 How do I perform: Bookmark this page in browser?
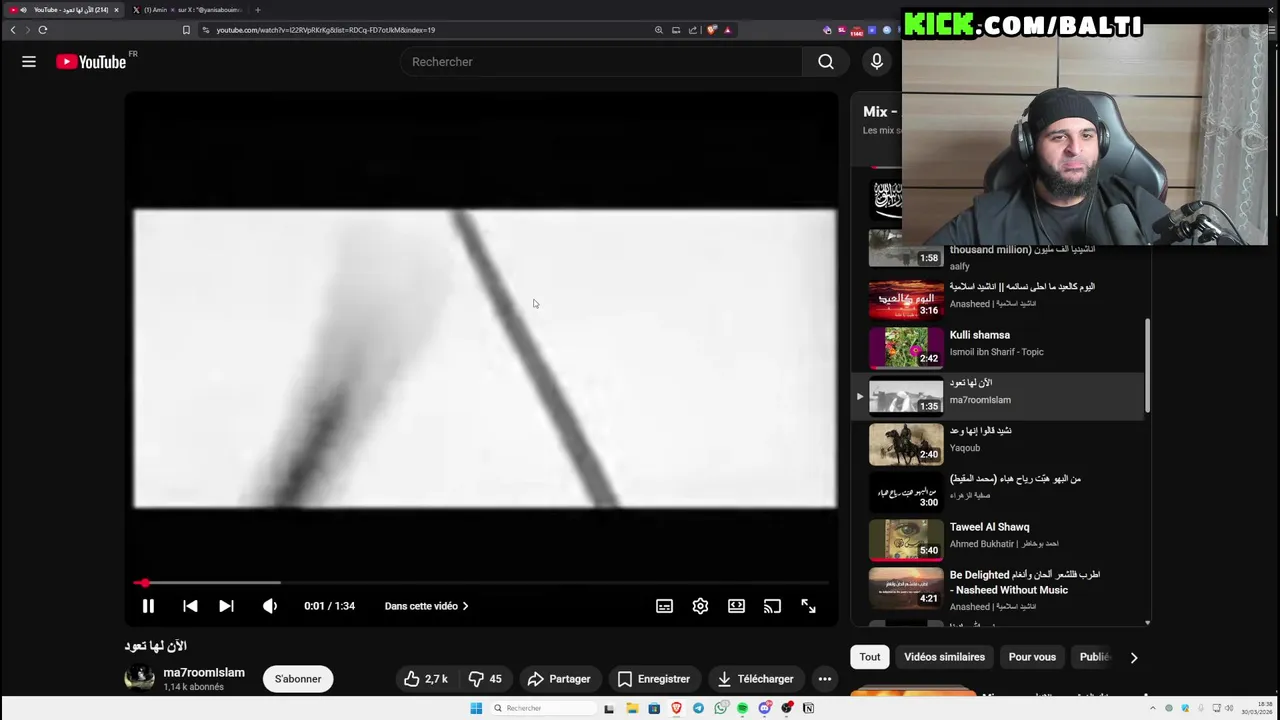pos(186,30)
